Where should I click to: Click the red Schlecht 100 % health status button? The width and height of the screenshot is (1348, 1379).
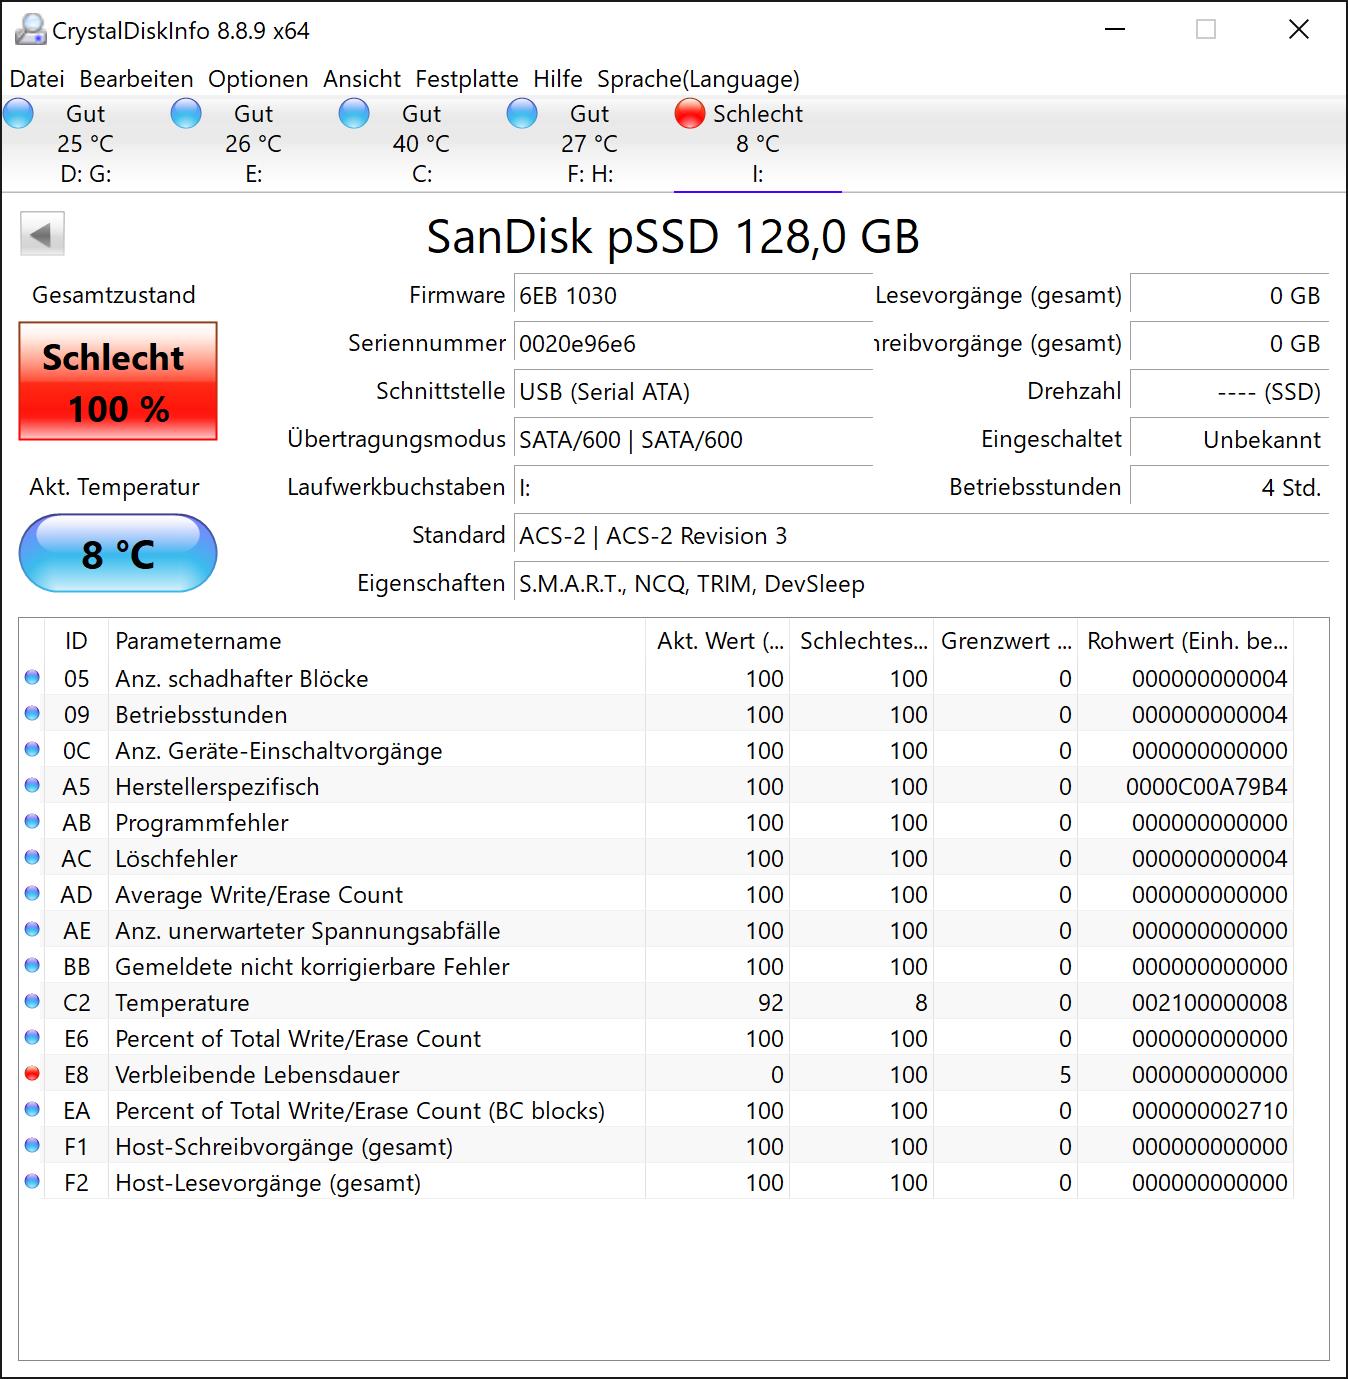(118, 381)
